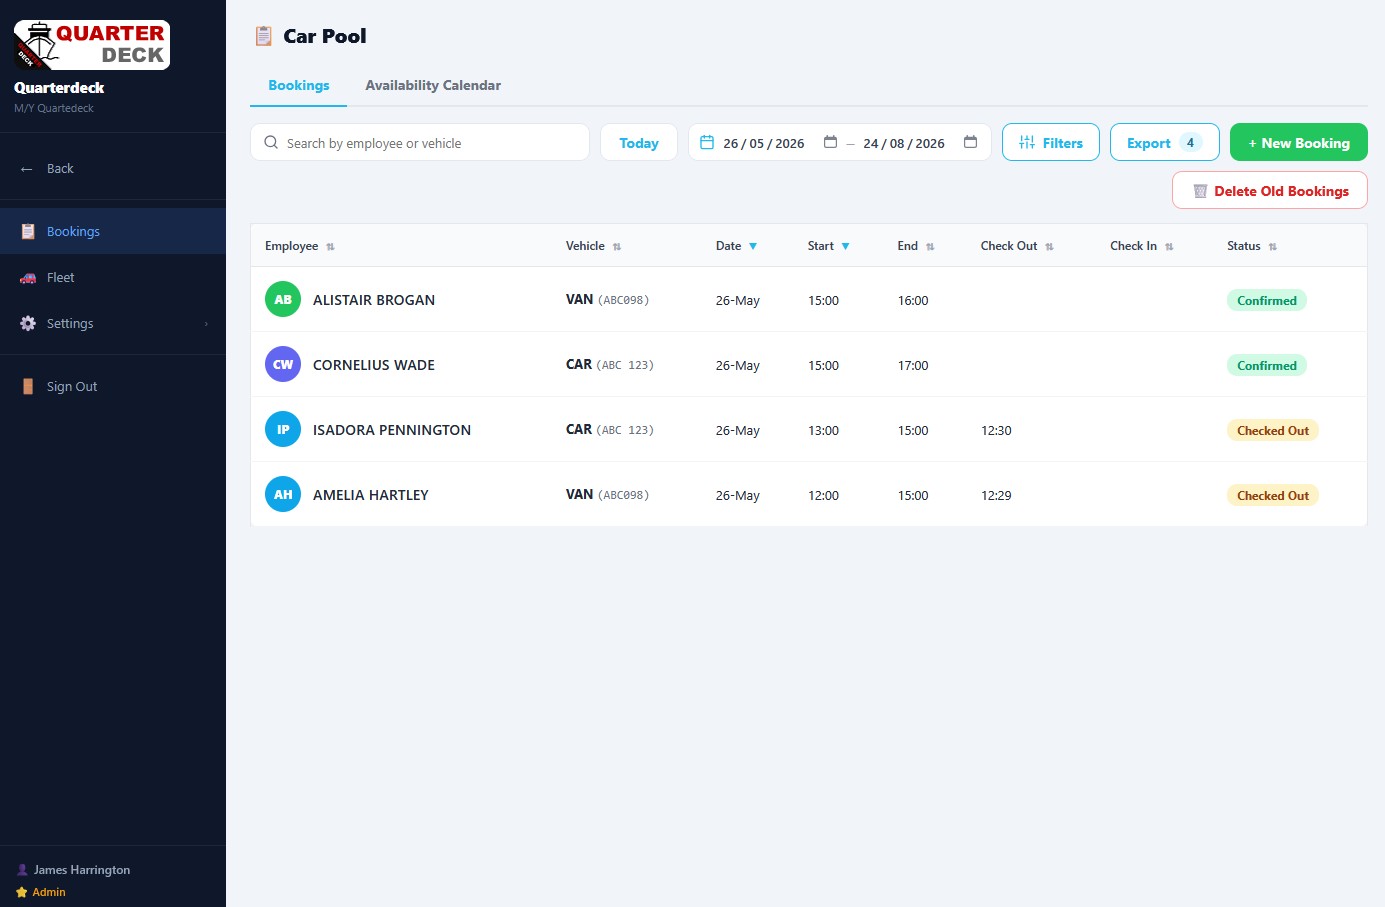This screenshot has width=1385, height=907.
Task: Click Checked Out status for Amelia Hartley
Action: pos(1273,495)
